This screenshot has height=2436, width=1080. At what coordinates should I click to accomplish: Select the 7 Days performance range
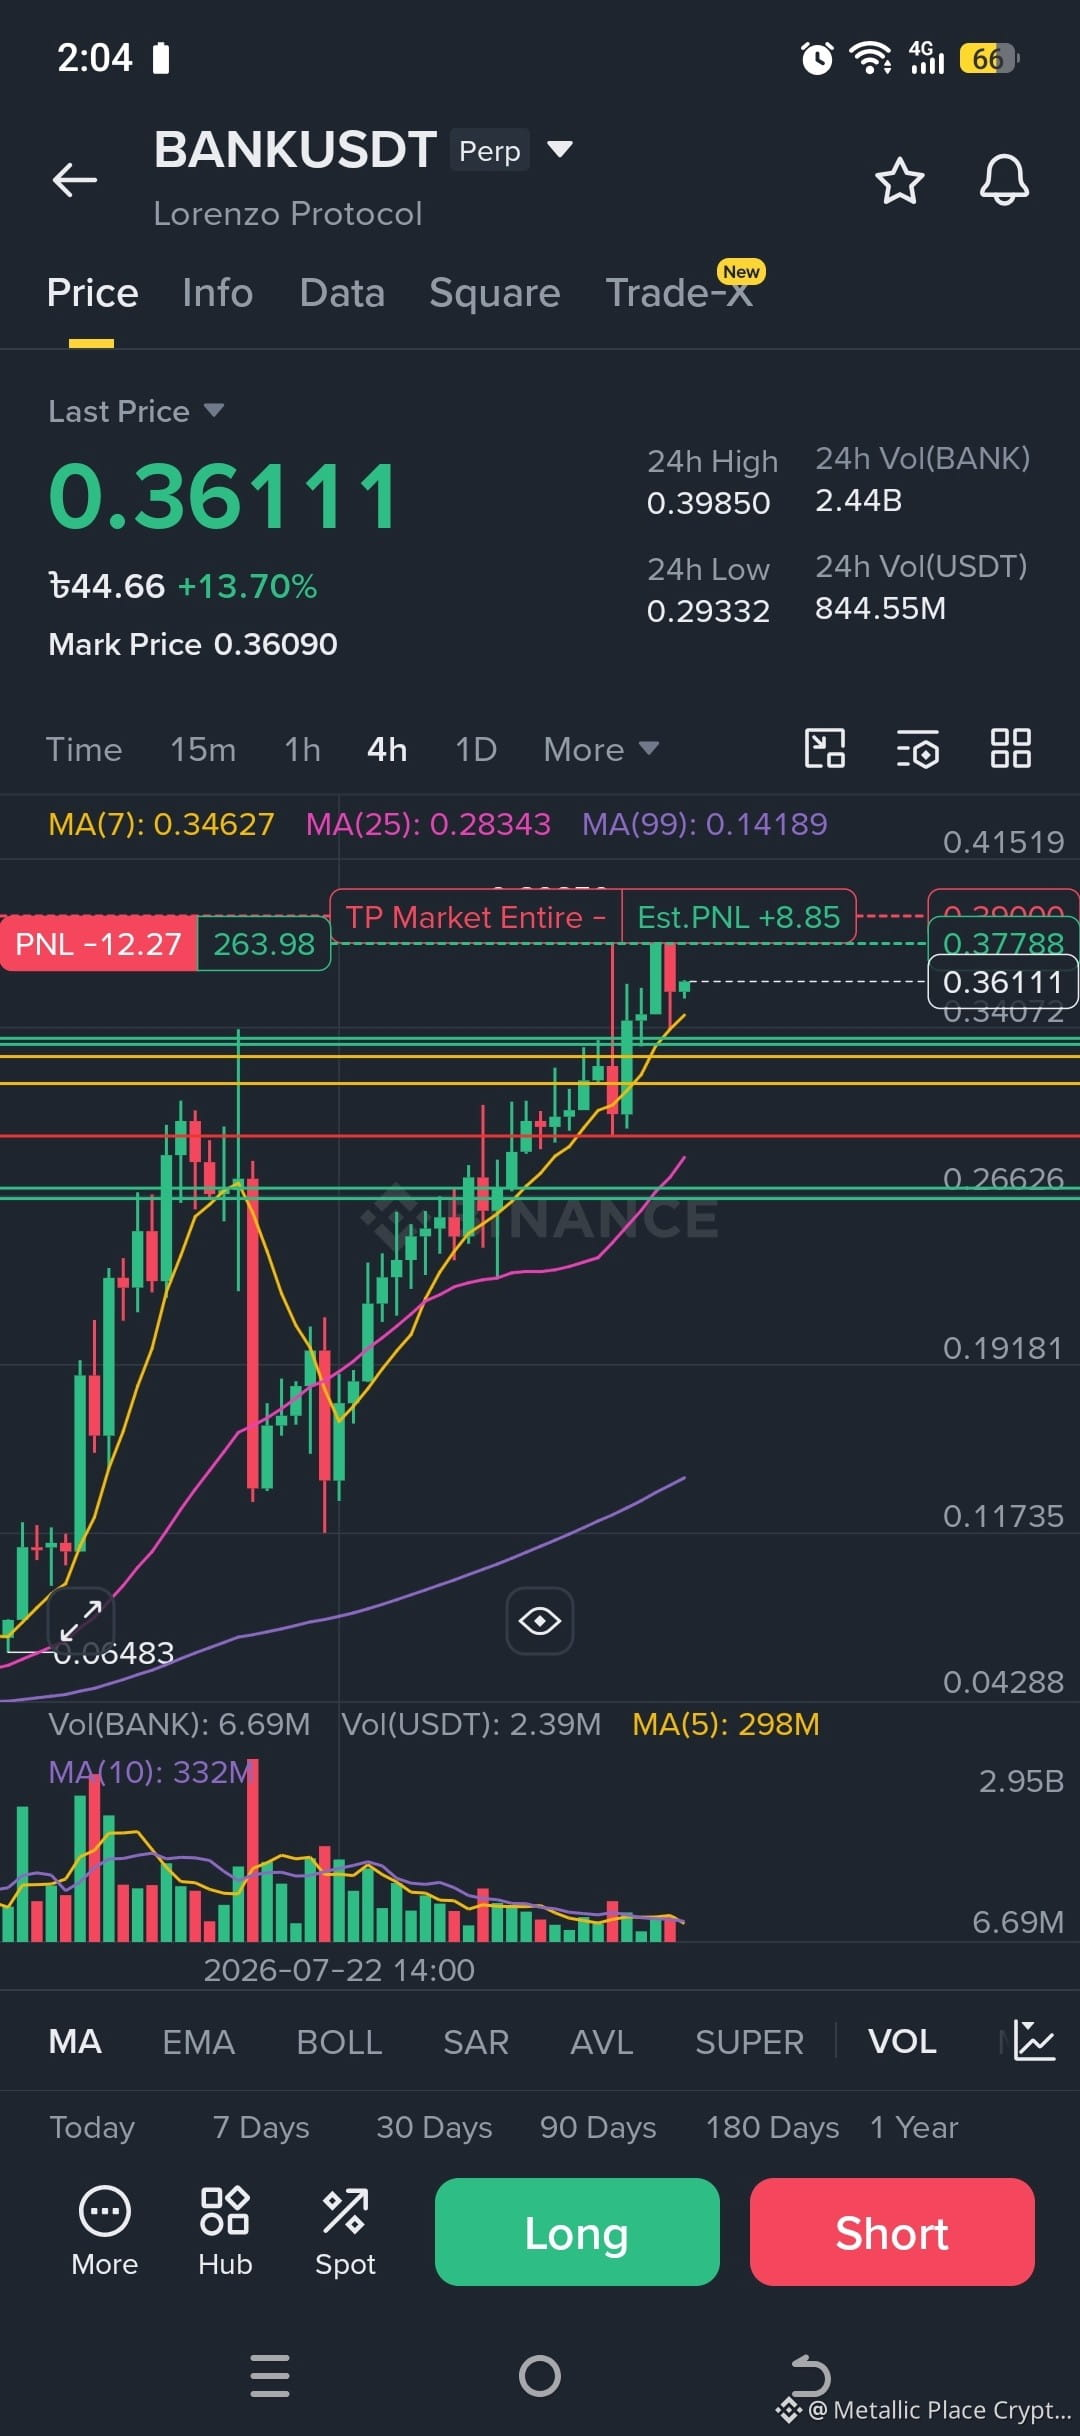pyautogui.click(x=261, y=2127)
